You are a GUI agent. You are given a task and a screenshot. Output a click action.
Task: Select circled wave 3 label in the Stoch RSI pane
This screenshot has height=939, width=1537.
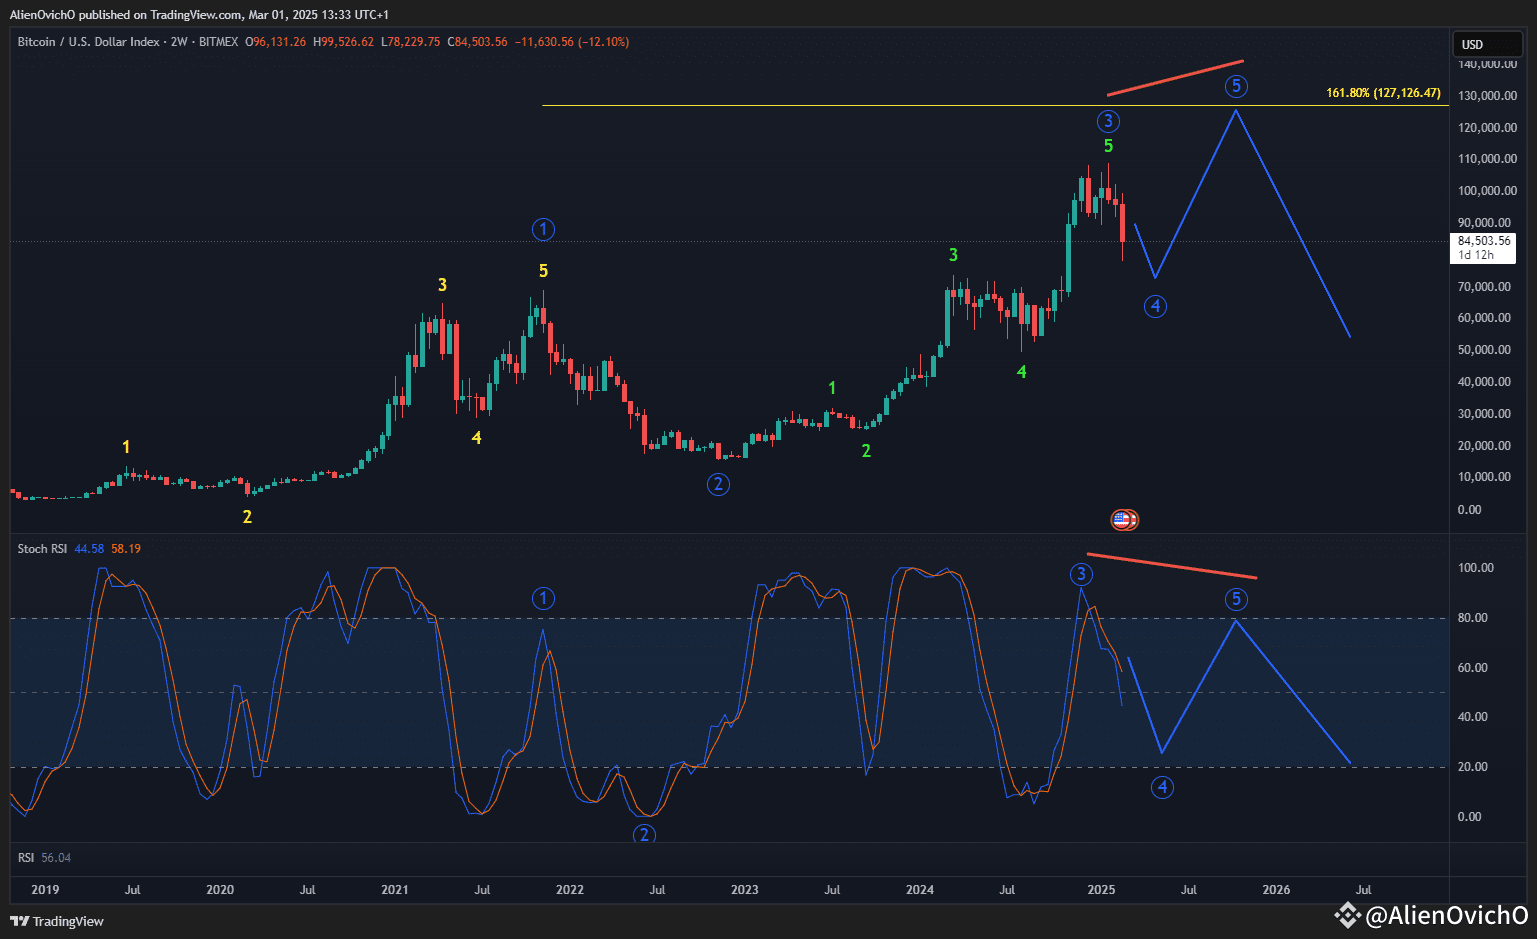[1081, 574]
